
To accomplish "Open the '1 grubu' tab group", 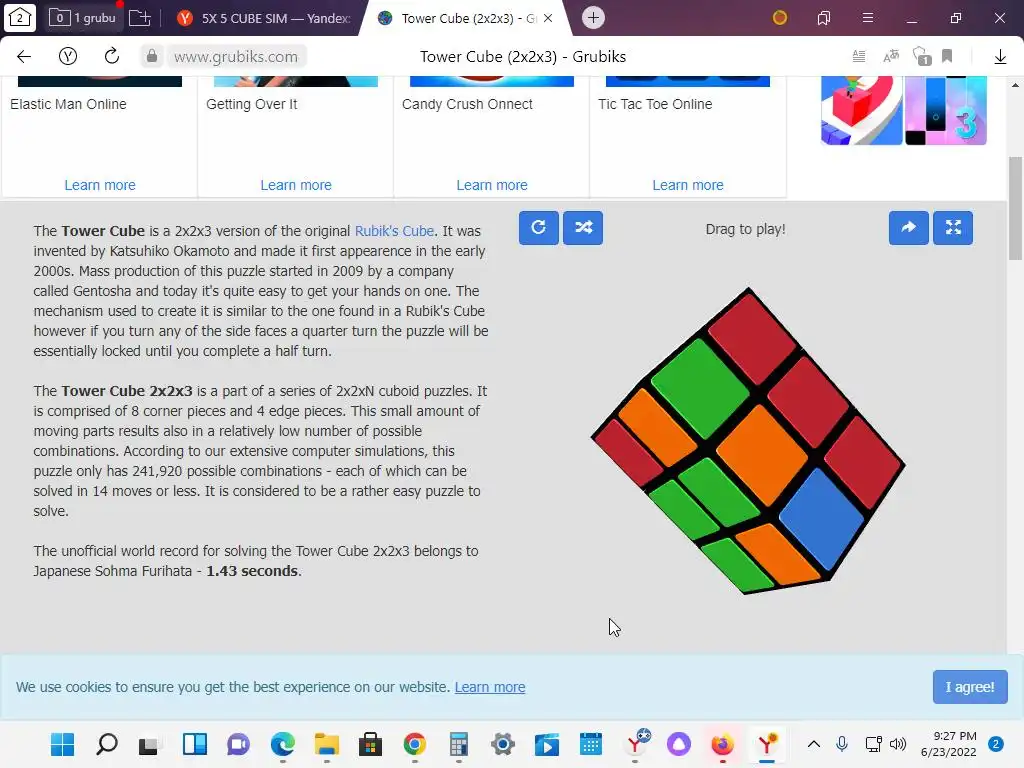I will (82, 18).
